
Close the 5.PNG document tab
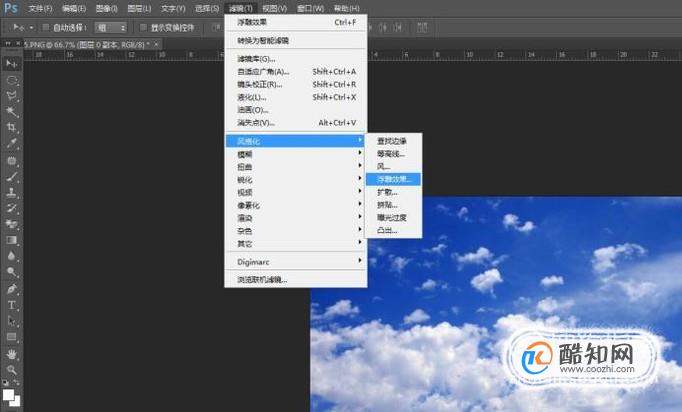pyautogui.click(x=156, y=44)
